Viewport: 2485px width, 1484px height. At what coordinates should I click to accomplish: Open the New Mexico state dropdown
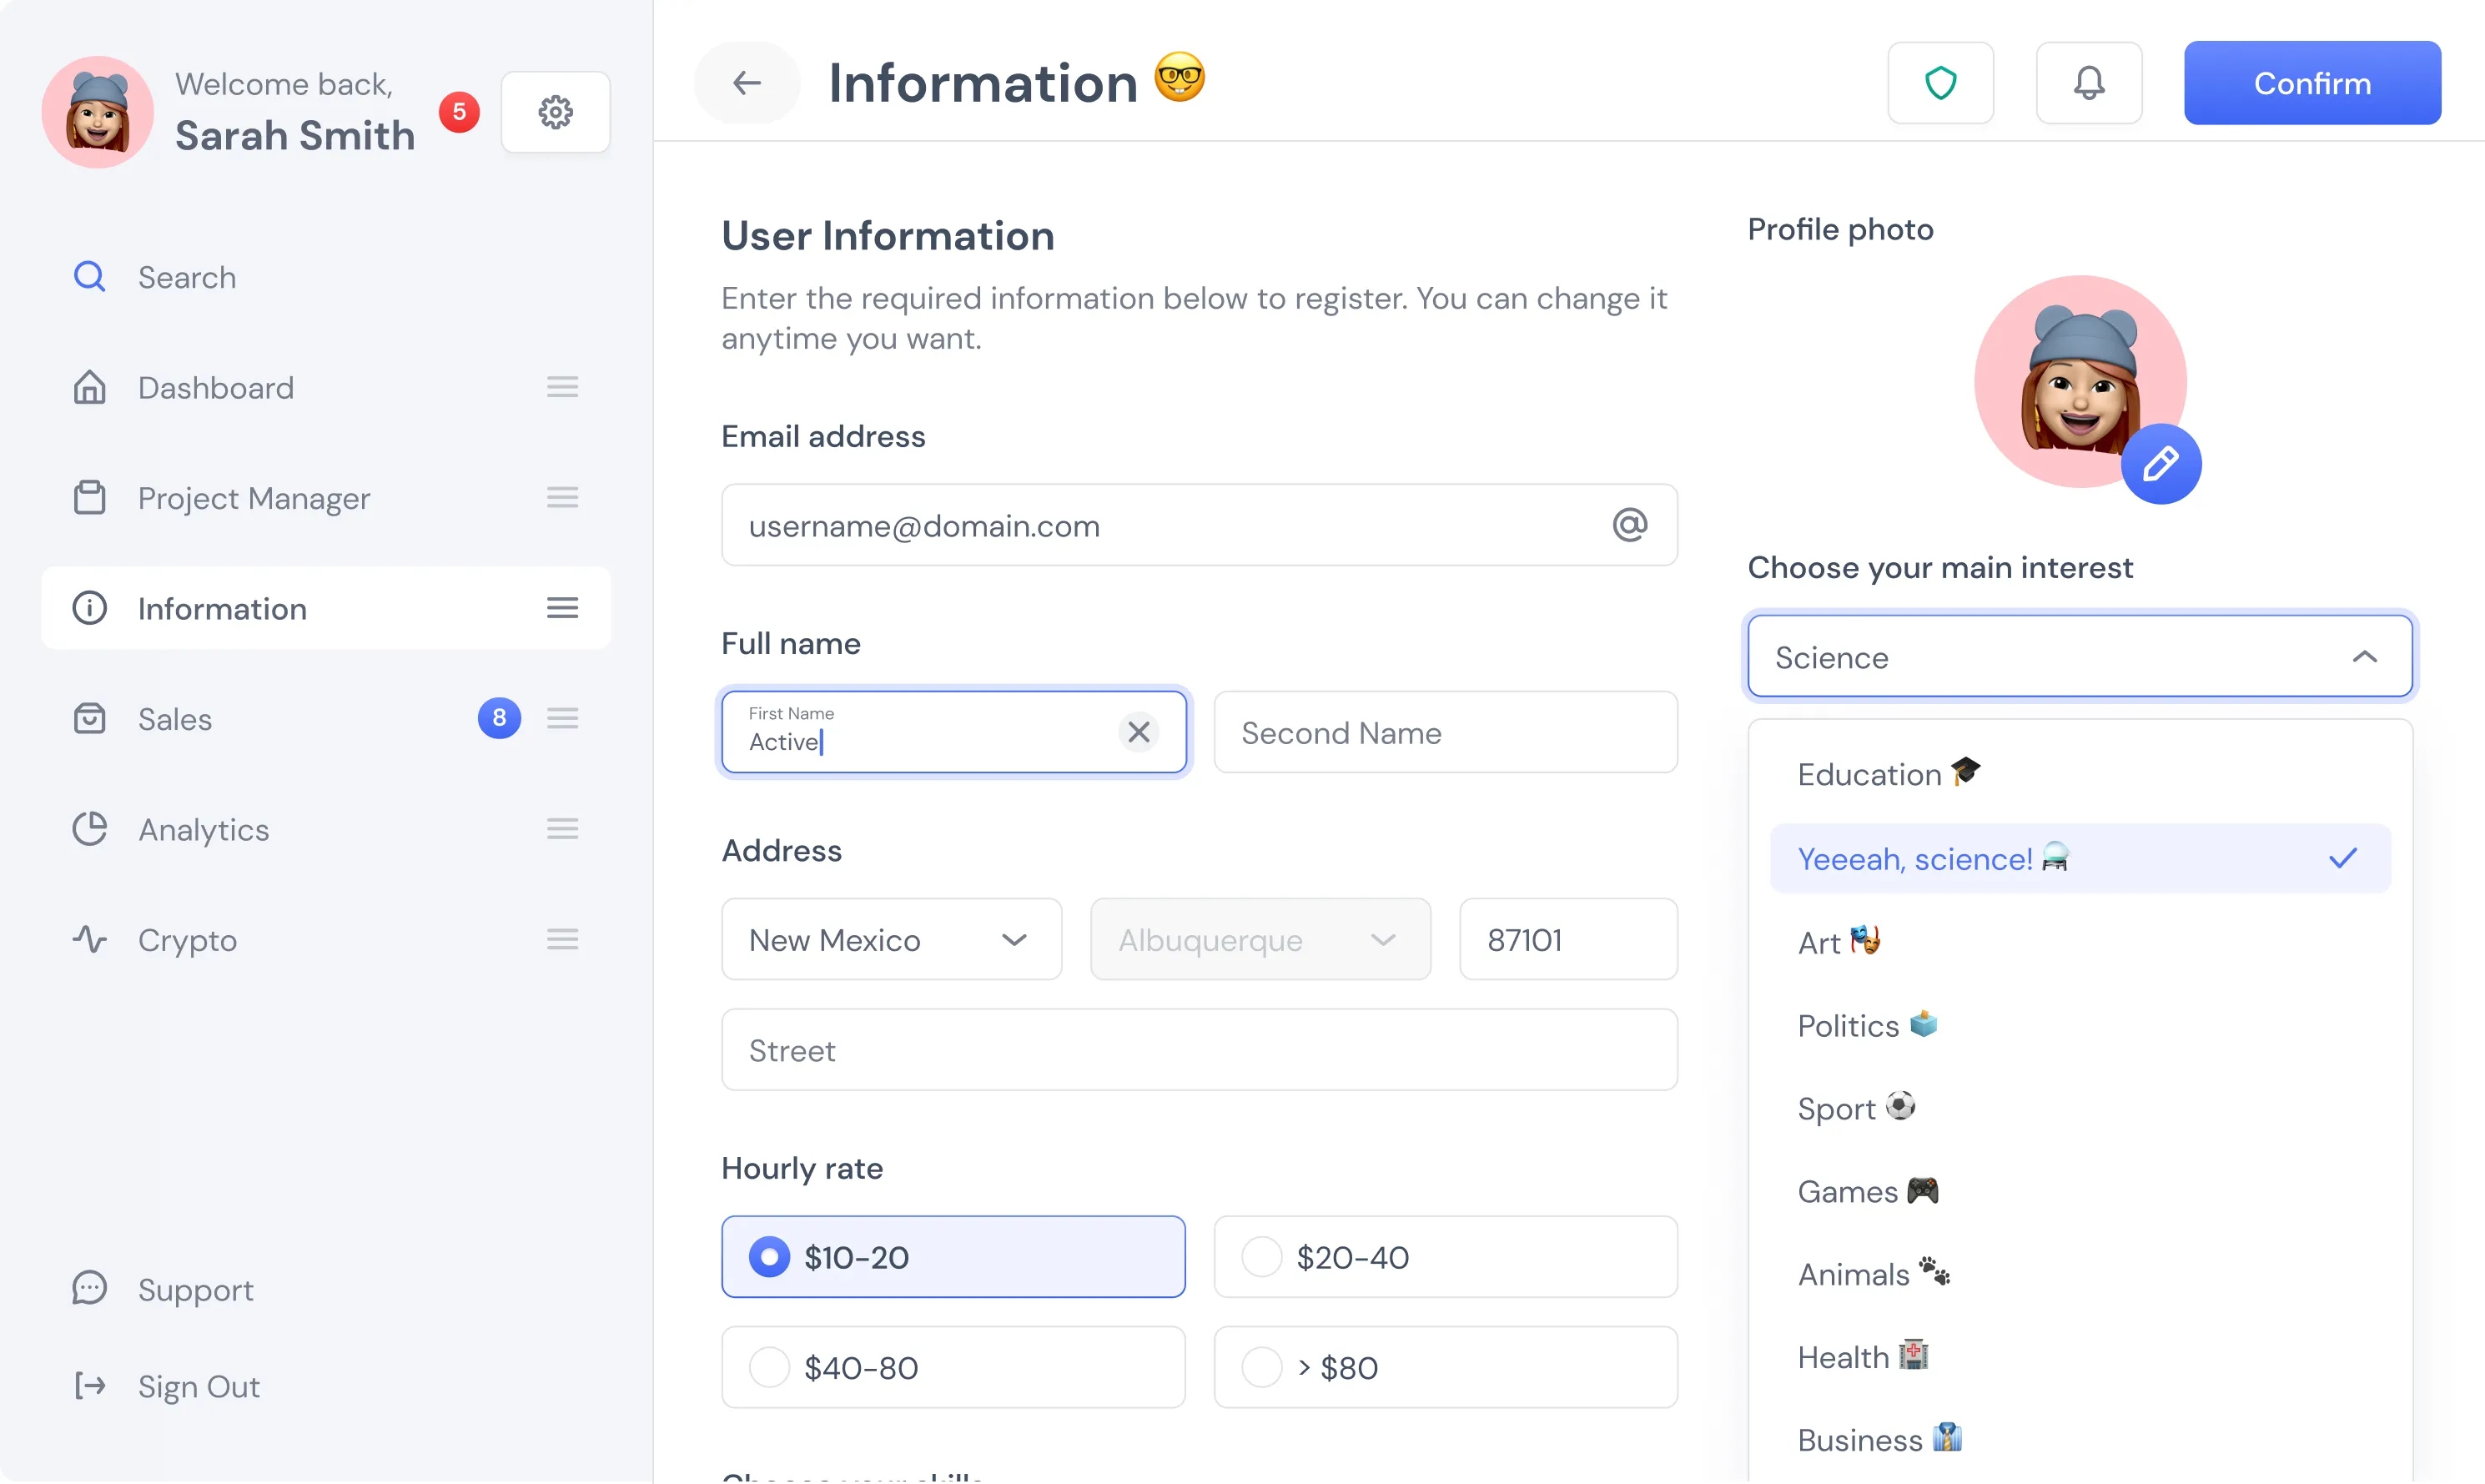(x=891, y=940)
